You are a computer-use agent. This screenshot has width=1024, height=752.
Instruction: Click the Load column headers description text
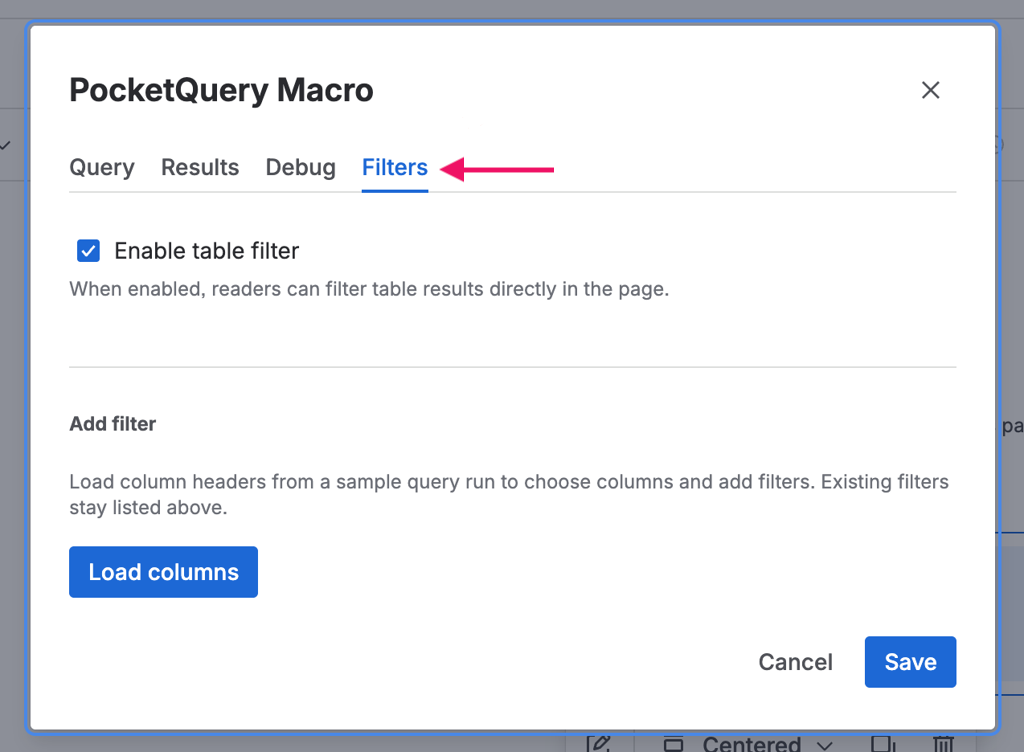(509, 494)
